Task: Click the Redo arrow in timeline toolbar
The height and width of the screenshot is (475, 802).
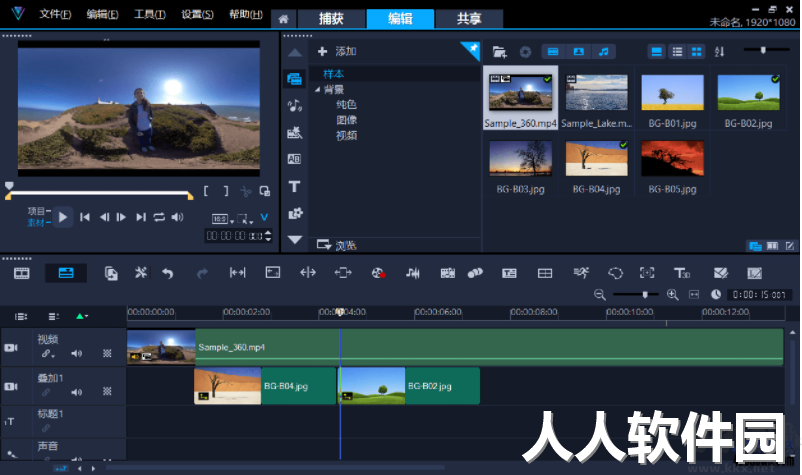Action: point(203,273)
